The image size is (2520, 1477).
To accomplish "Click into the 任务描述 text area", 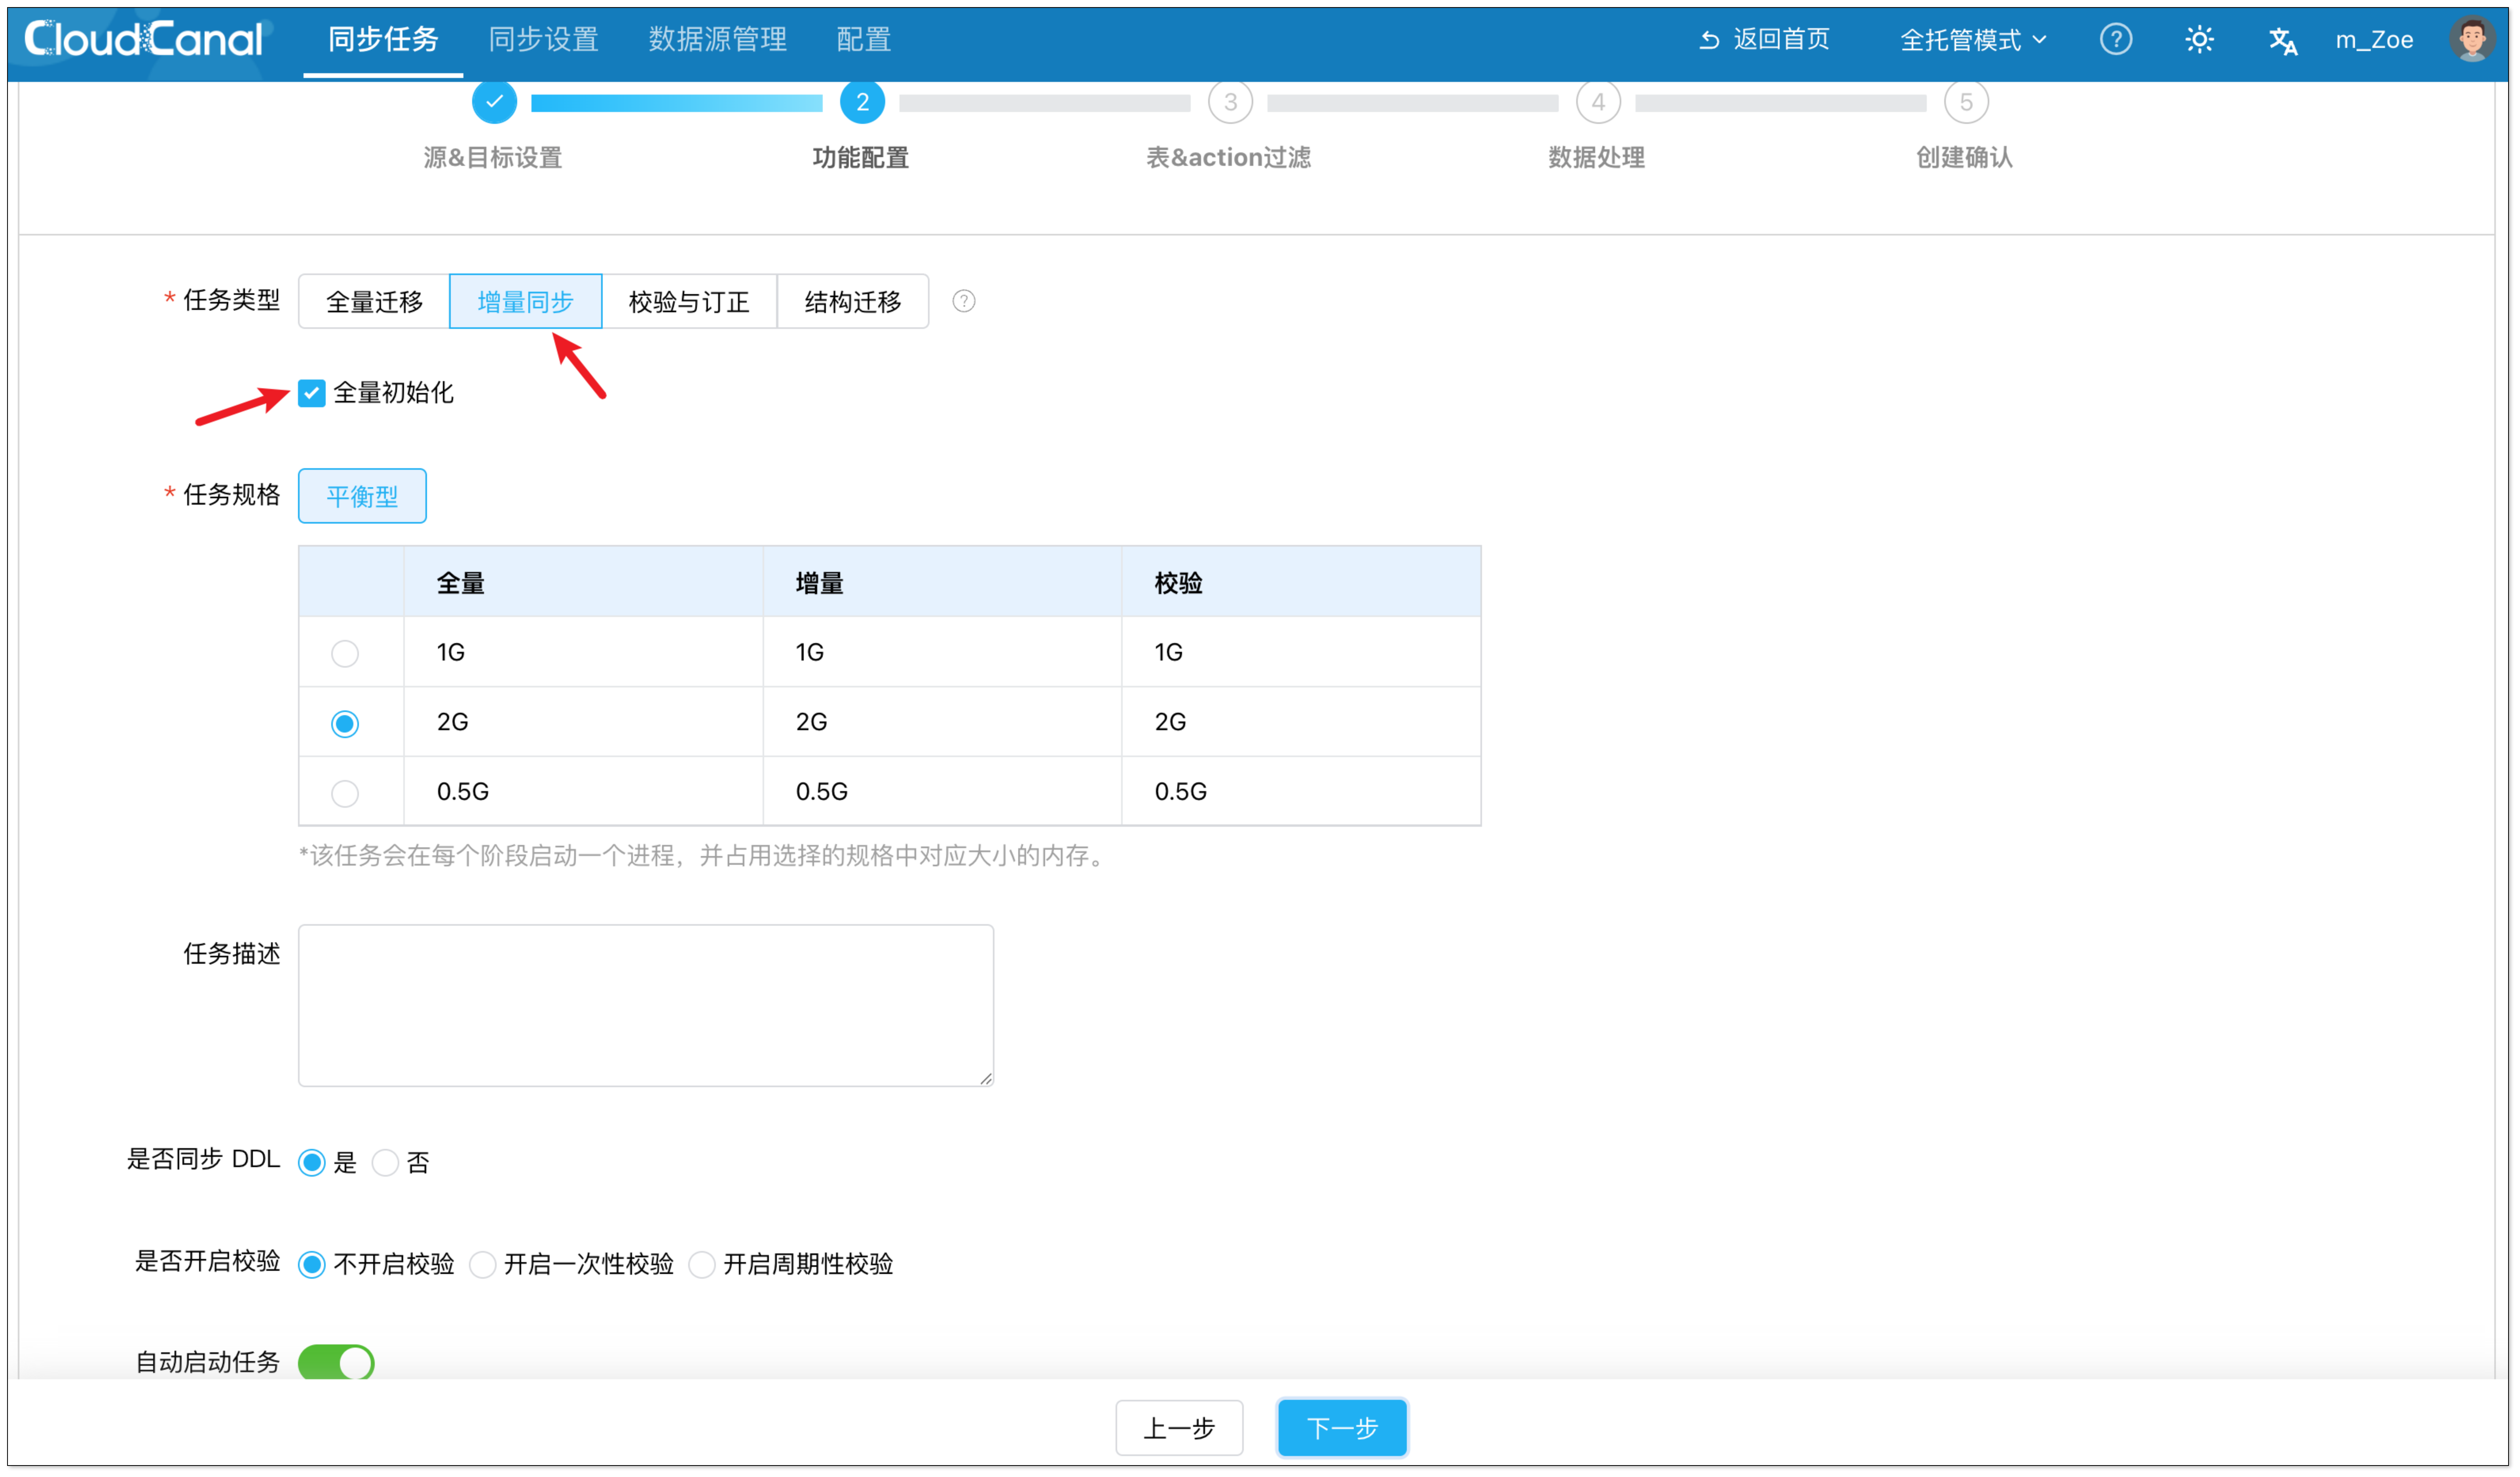I will tap(645, 1004).
